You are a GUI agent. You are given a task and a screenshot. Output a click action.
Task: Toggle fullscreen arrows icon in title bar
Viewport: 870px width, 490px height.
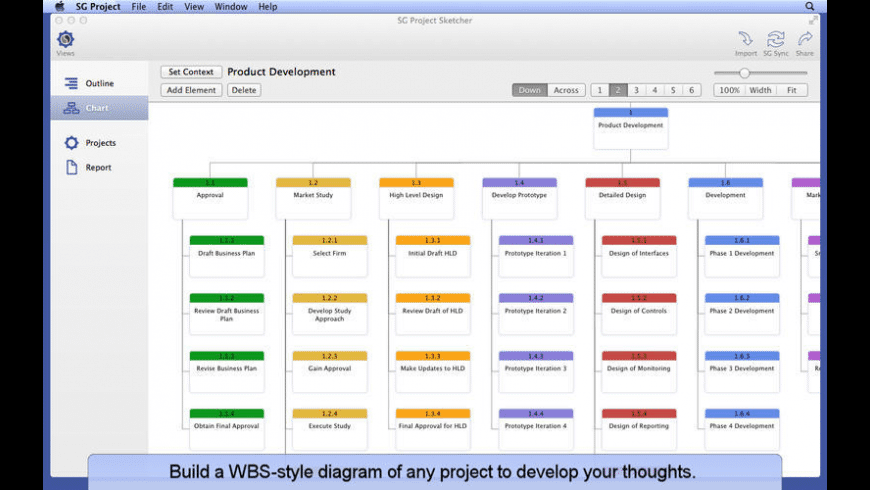click(x=813, y=20)
